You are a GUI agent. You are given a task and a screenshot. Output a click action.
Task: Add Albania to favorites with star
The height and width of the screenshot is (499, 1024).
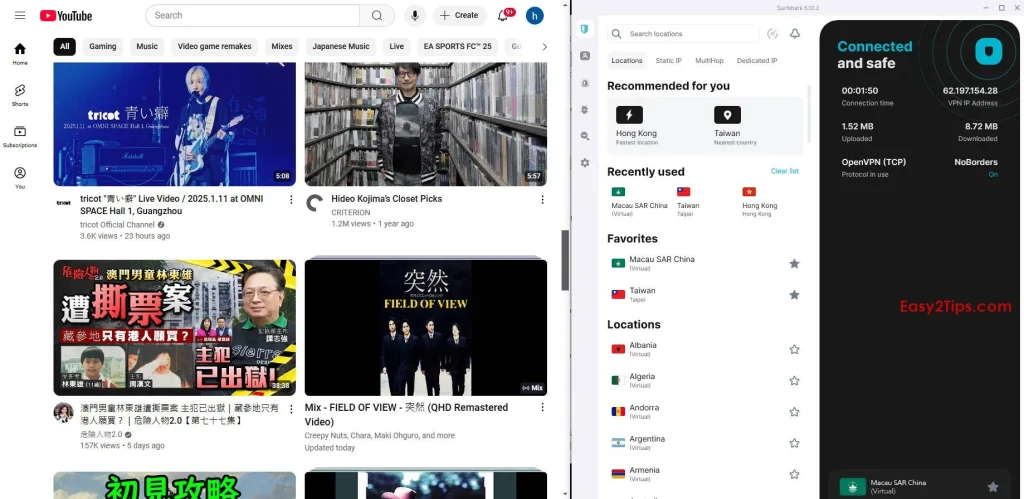794,349
